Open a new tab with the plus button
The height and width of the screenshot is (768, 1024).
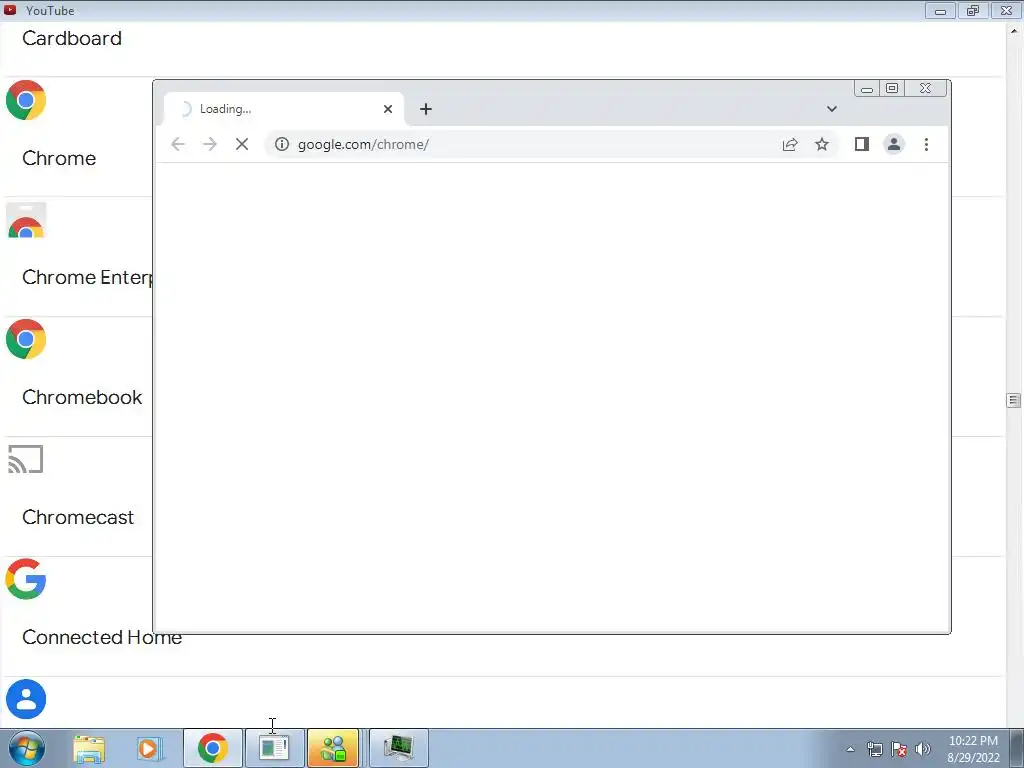426,109
